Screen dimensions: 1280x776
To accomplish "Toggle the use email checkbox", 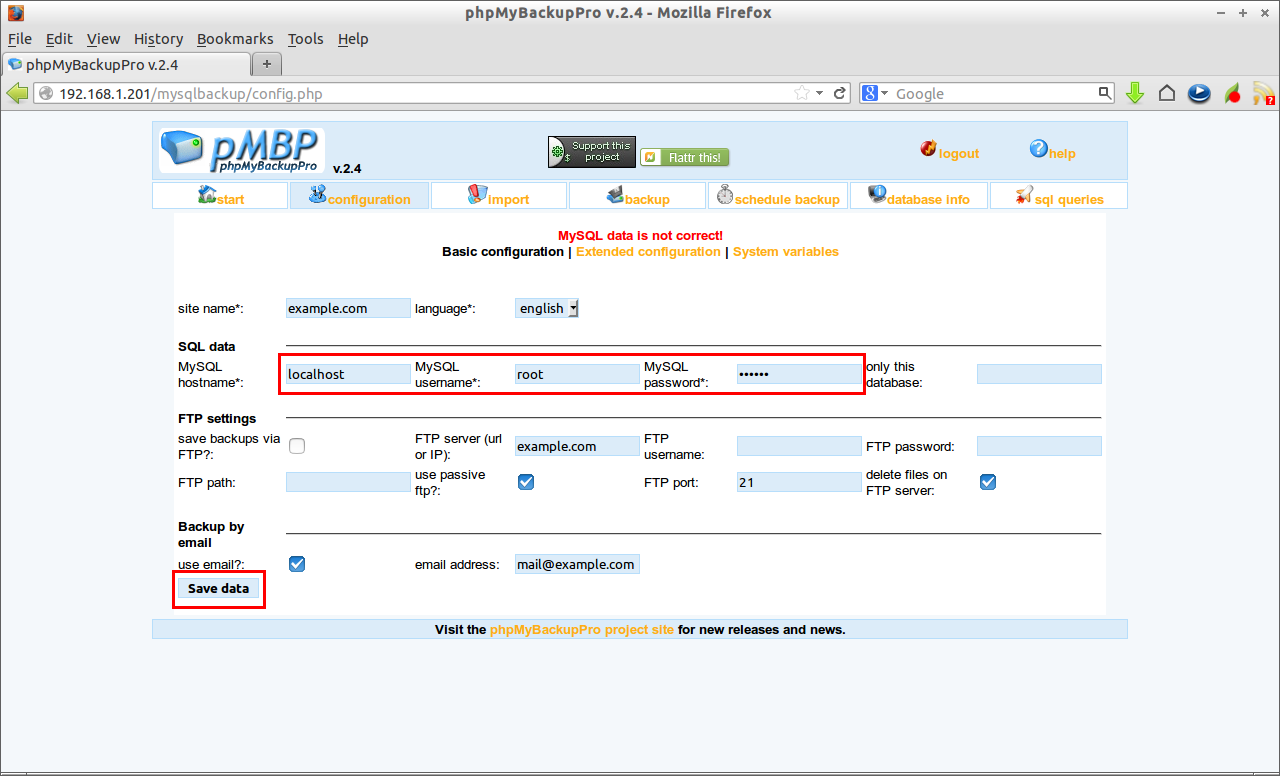I will click(x=297, y=564).
